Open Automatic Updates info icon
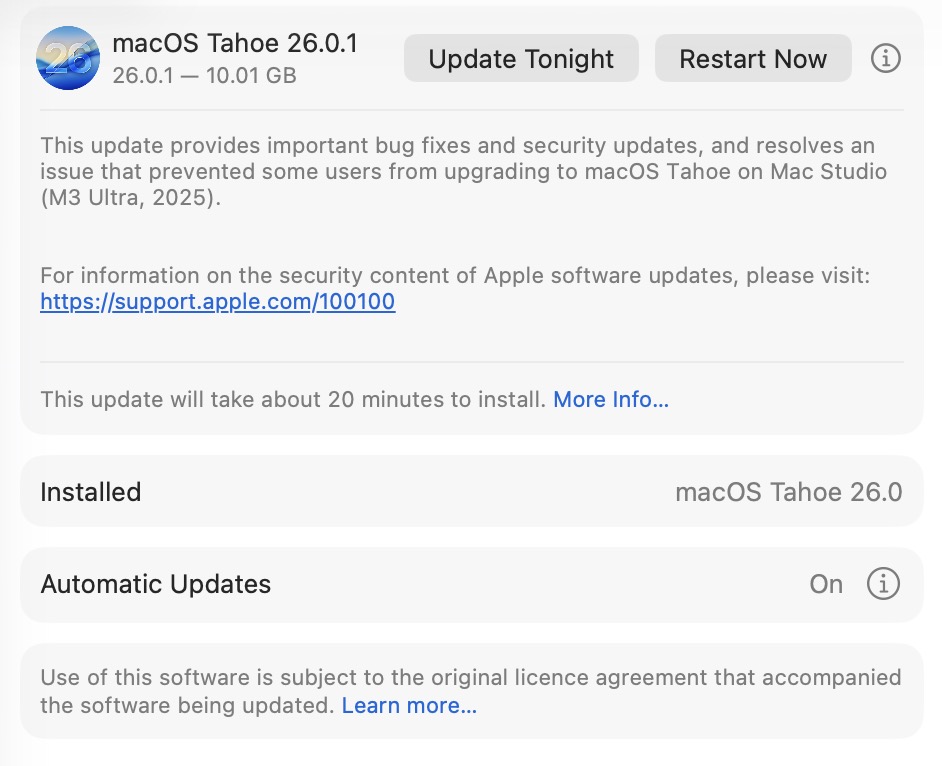The height and width of the screenshot is (766, 942). coord(882,584)
